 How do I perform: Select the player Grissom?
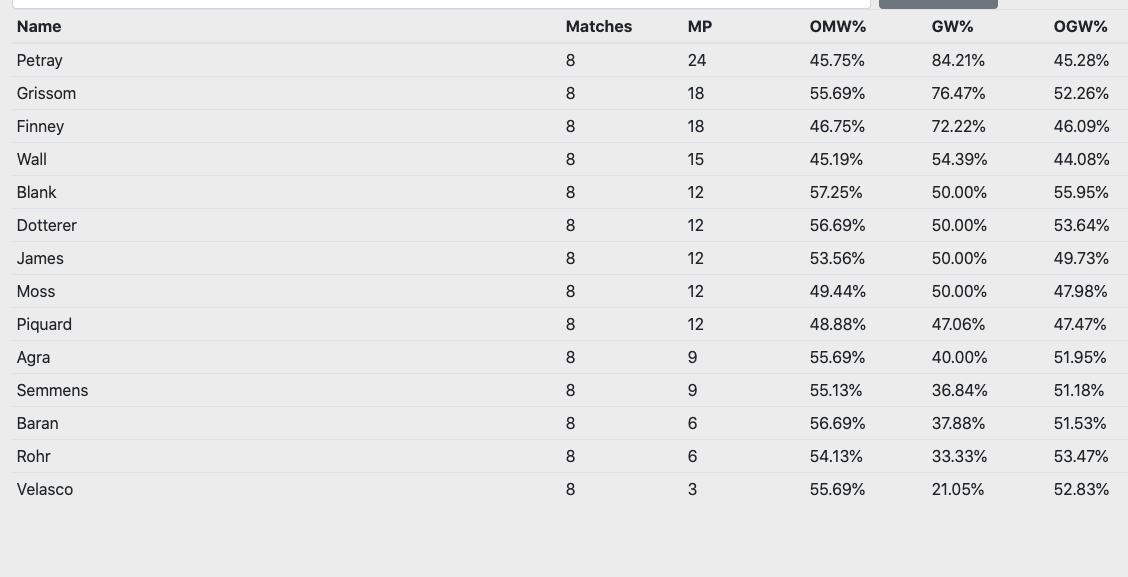pyautogui.click(x=46, y=93)
